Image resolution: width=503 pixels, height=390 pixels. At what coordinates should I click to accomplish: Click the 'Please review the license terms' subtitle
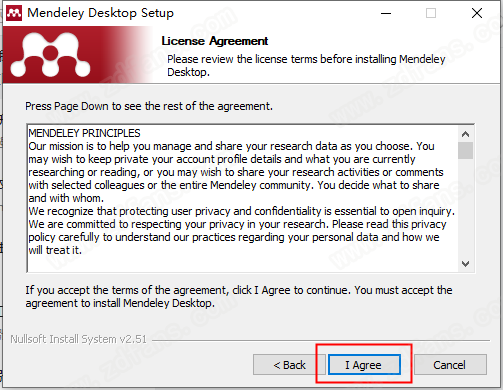pyautogui.click(x=306, y=65)
